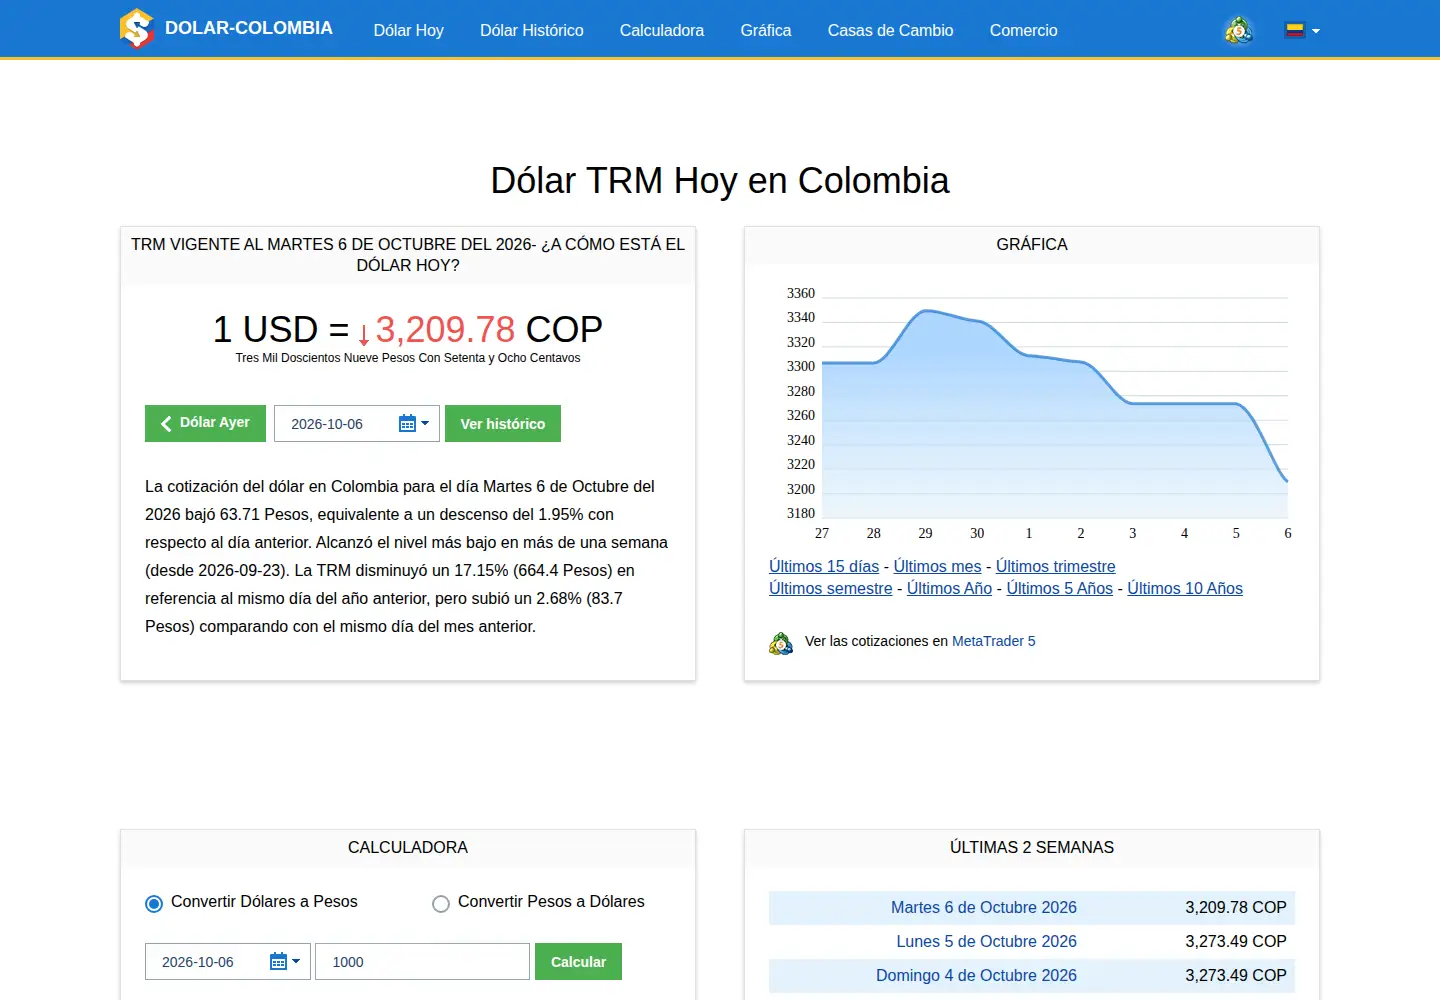This screenshot has height=1000, width=1440.
Task: Open the Últimos mes link
Action: coord(937,566)
